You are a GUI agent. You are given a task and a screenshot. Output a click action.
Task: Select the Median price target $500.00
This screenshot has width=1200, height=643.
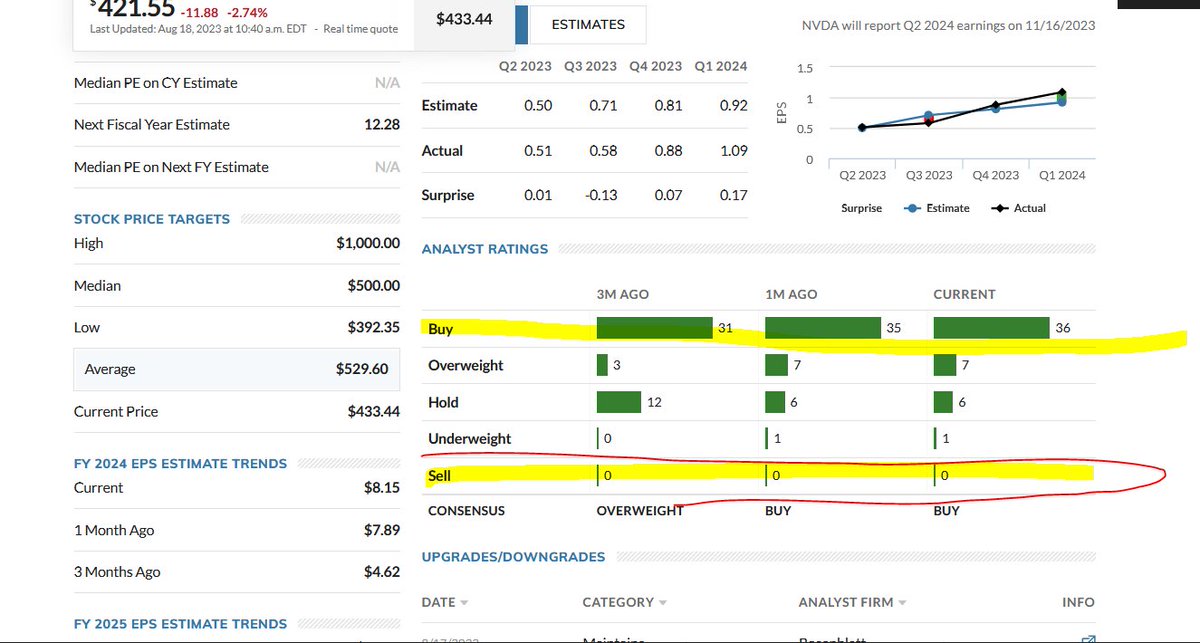374,286
